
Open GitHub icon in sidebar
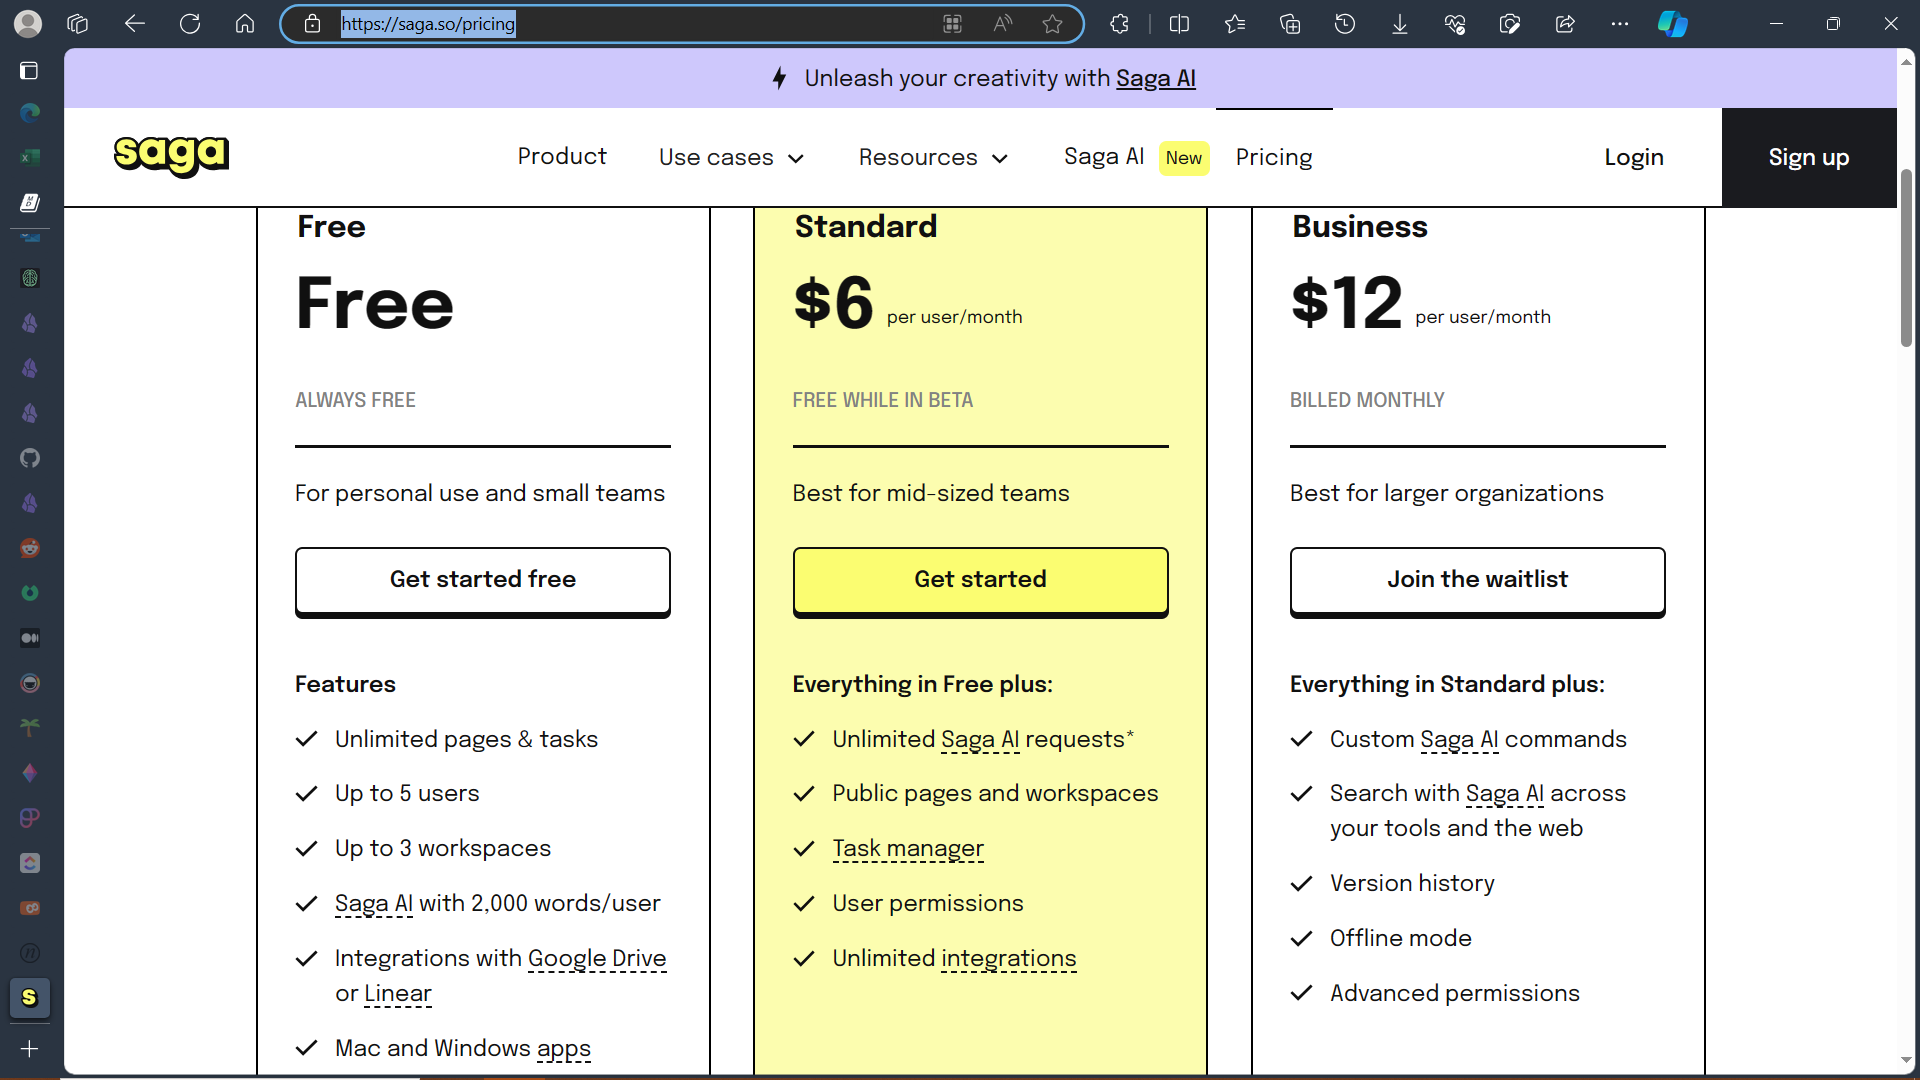click(x=30, y=458)
